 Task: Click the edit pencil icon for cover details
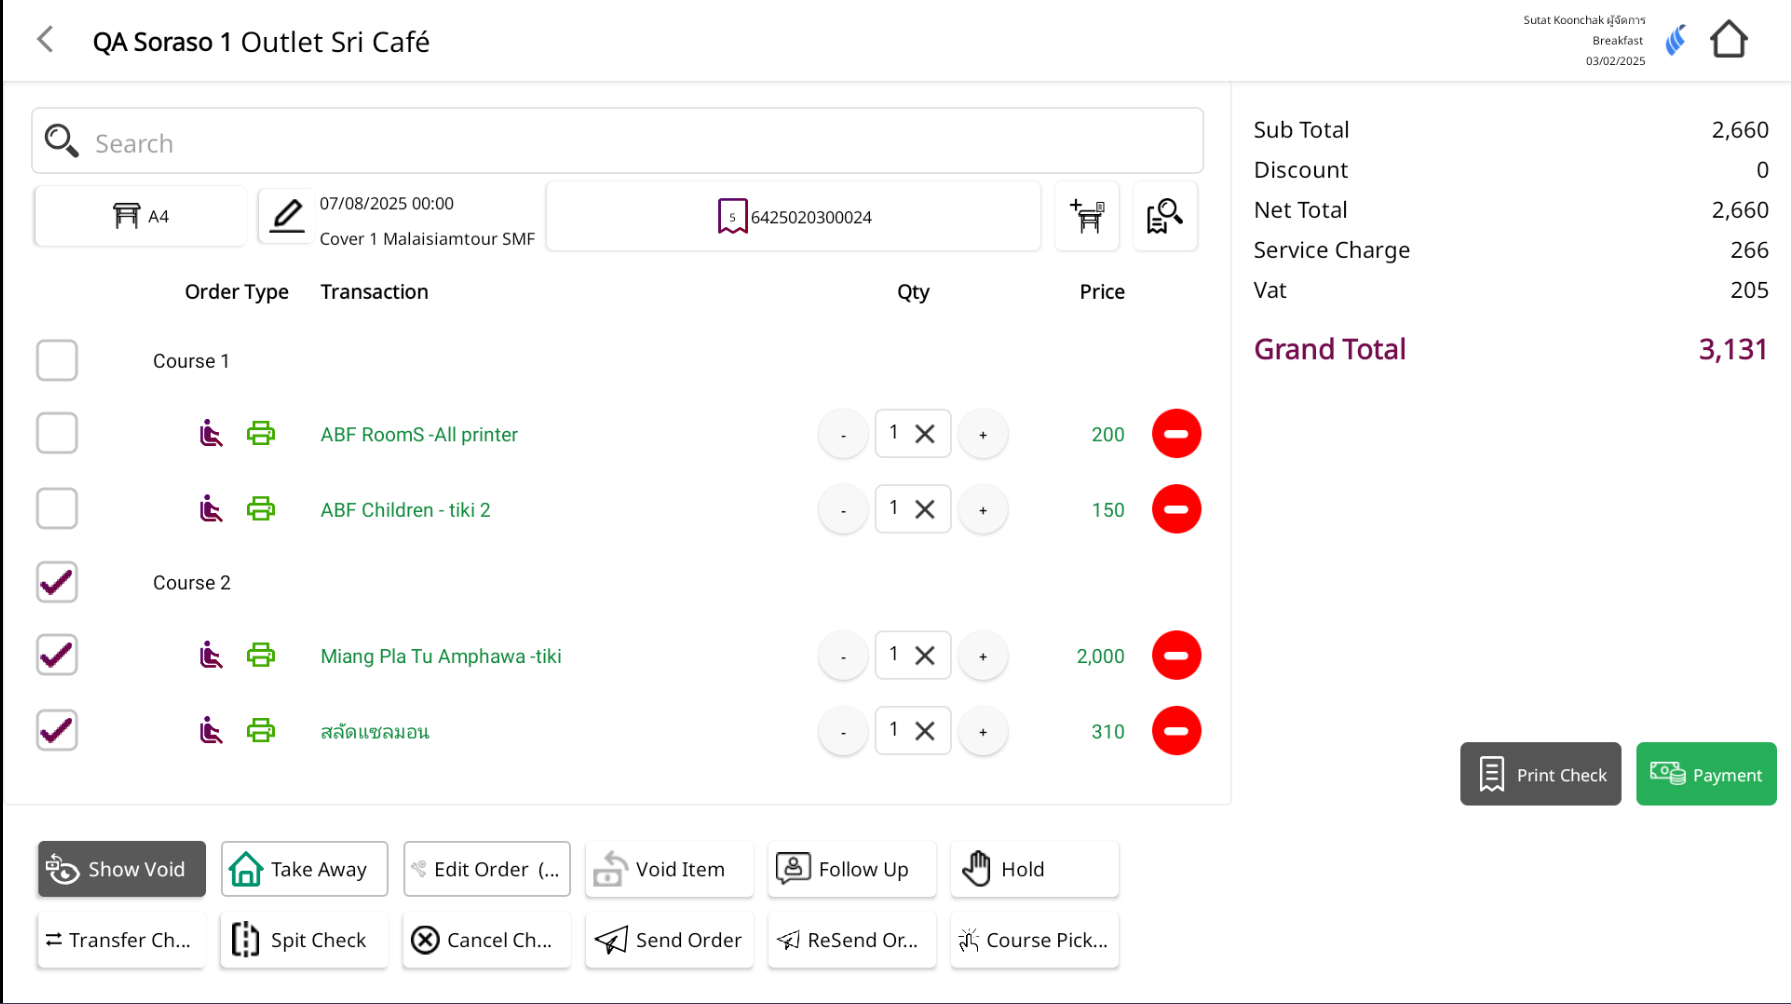287,216
